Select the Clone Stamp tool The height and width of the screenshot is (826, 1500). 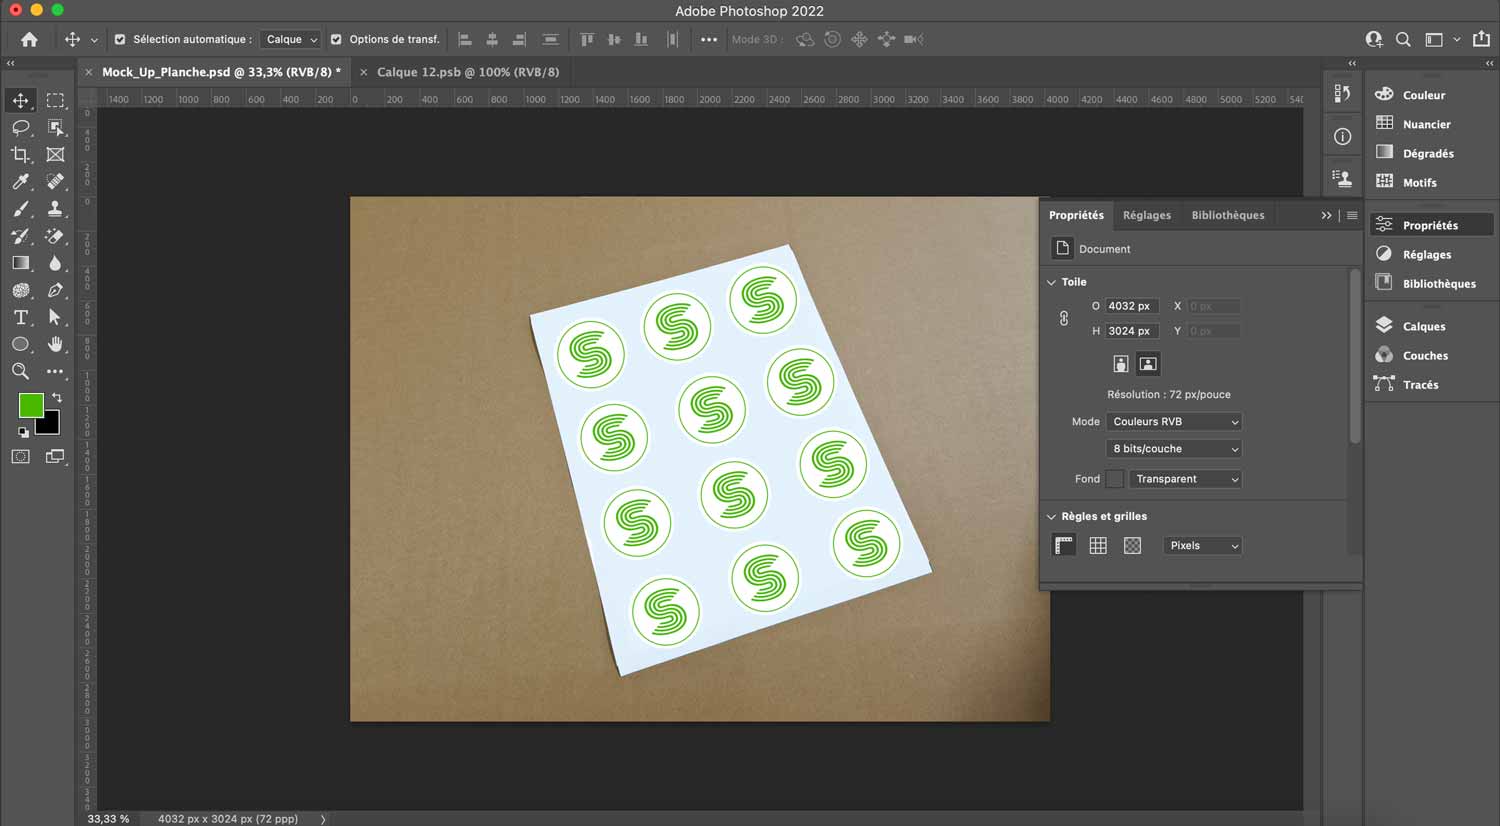[55, 208]
